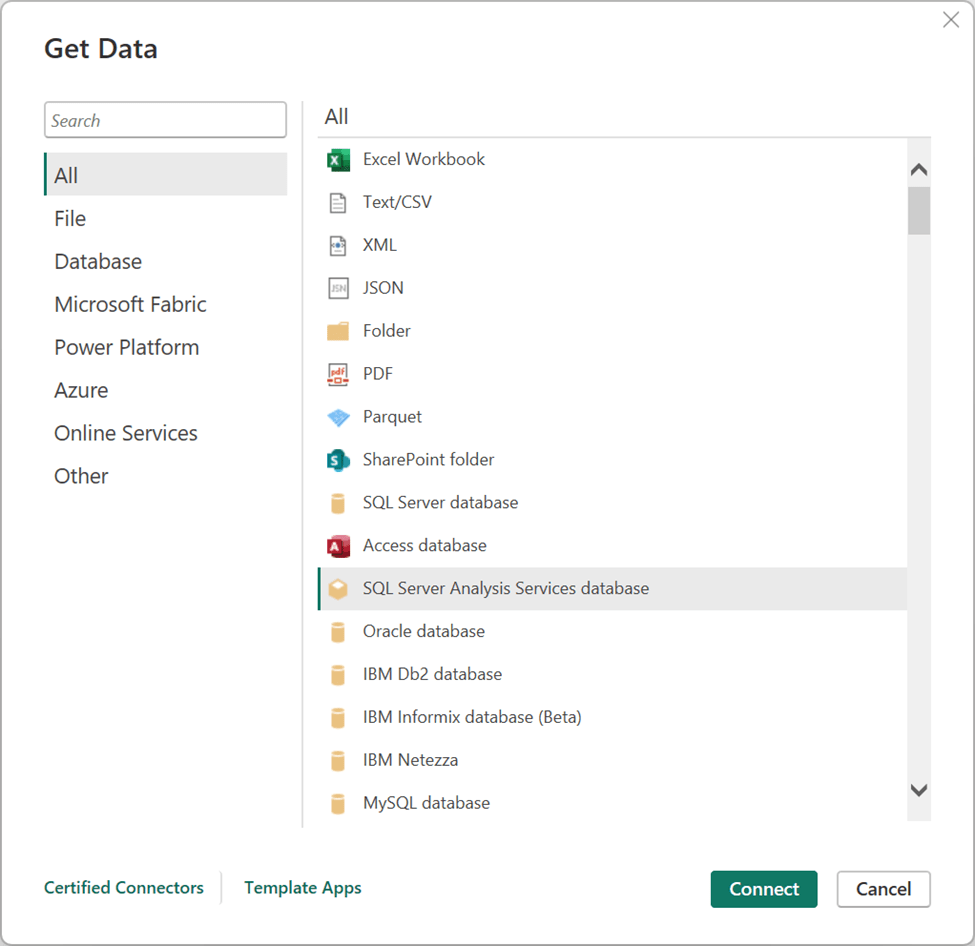Select the Text/CSV file icon

coord(338,202)
